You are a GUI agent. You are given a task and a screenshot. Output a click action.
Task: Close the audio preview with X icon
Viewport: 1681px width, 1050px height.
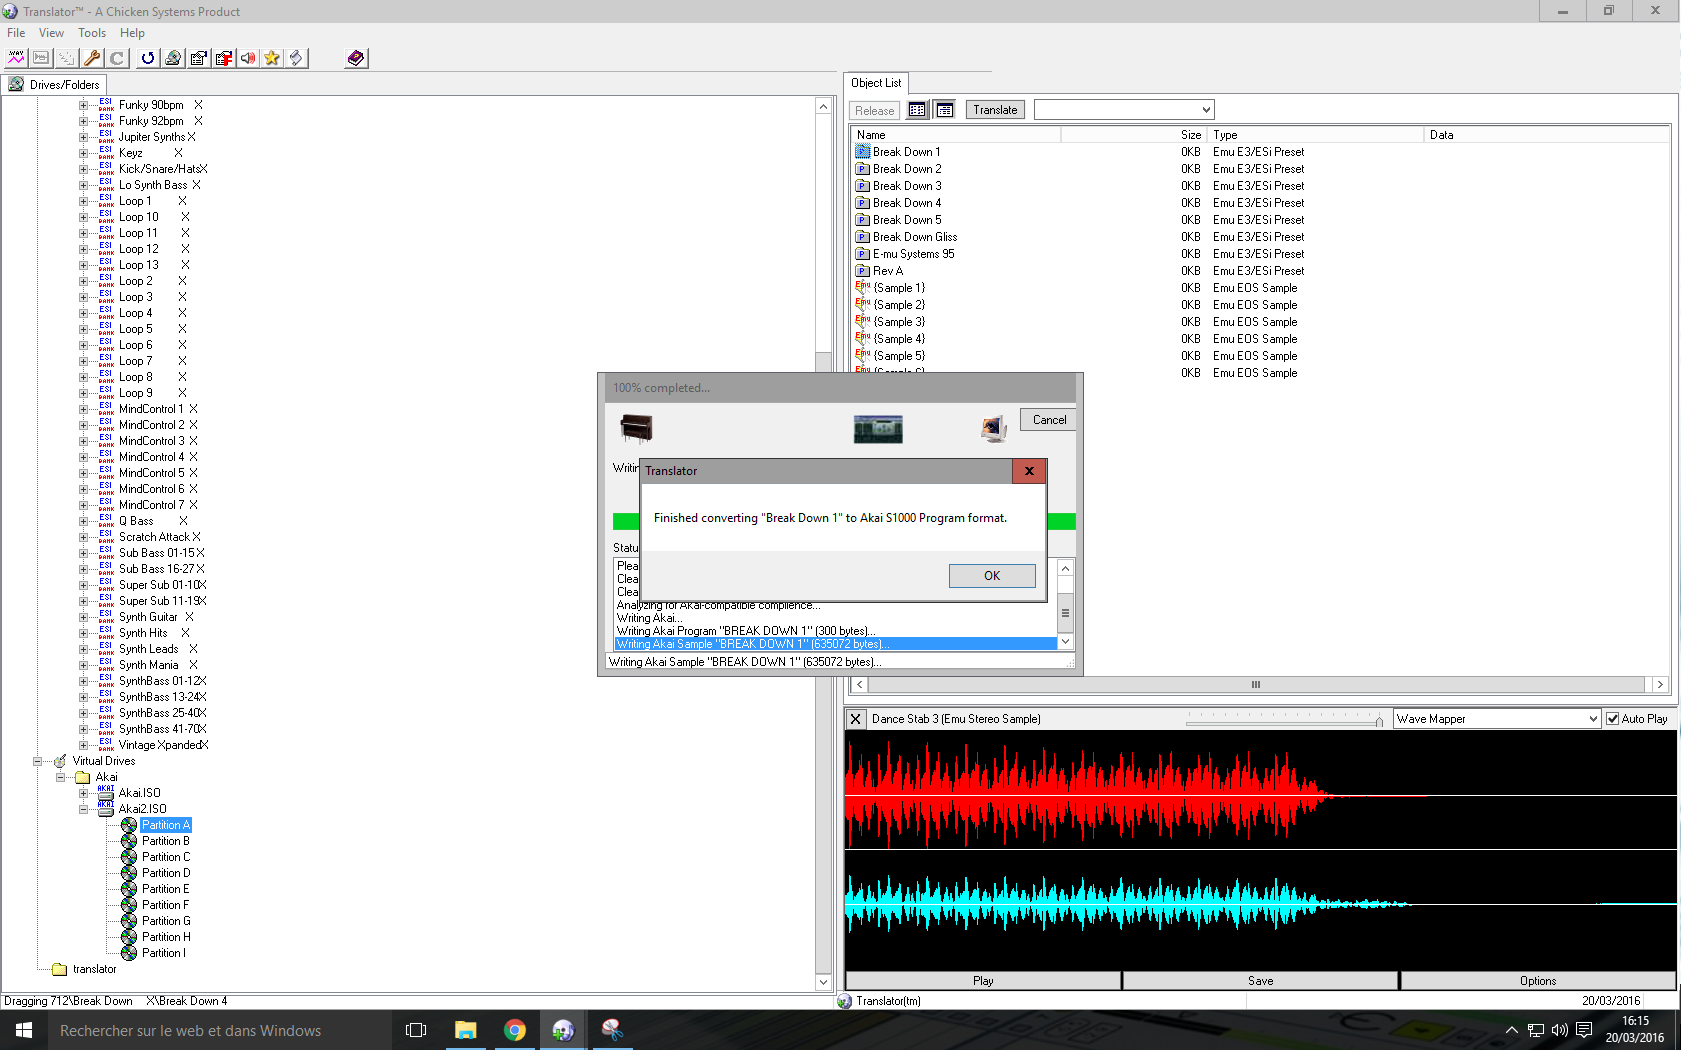coord(856,719)
